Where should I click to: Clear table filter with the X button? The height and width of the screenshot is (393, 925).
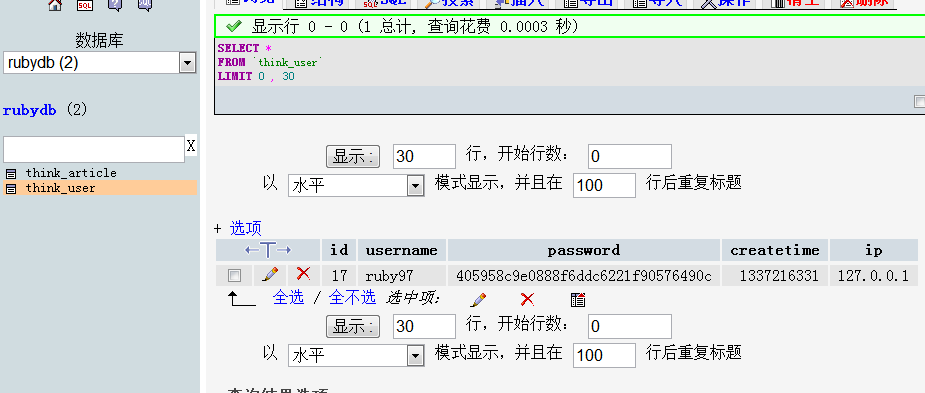(191, 146)
